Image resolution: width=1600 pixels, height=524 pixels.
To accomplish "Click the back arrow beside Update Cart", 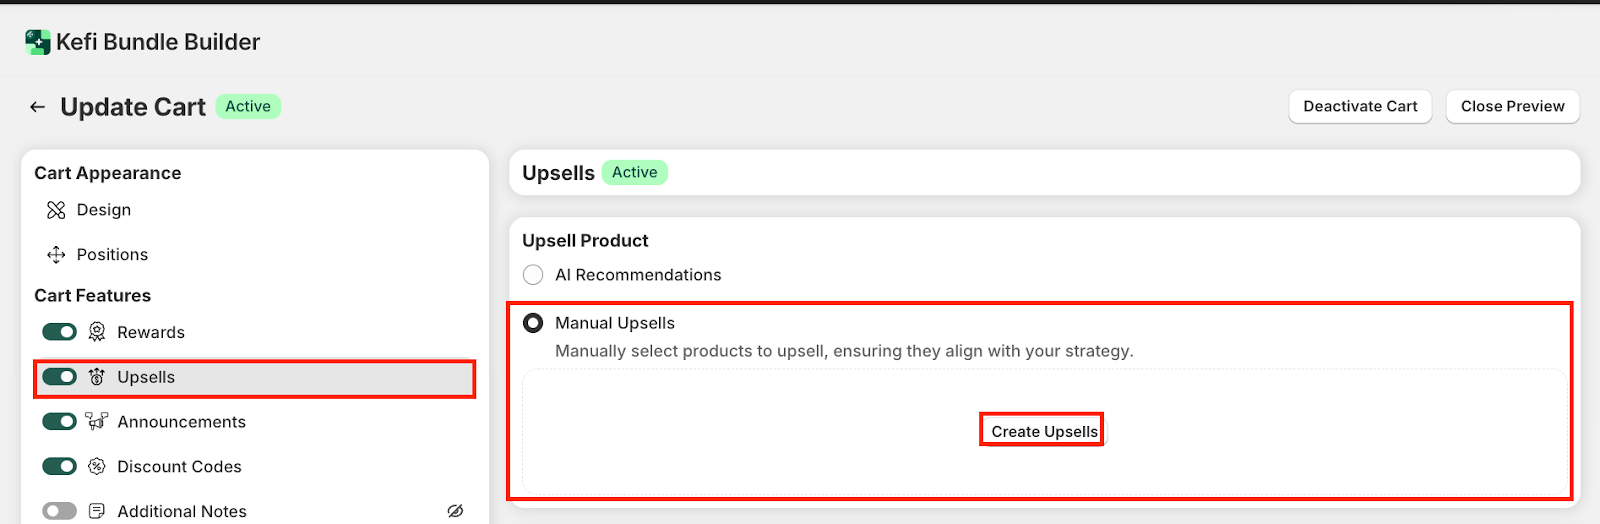I will coord(38,107).
